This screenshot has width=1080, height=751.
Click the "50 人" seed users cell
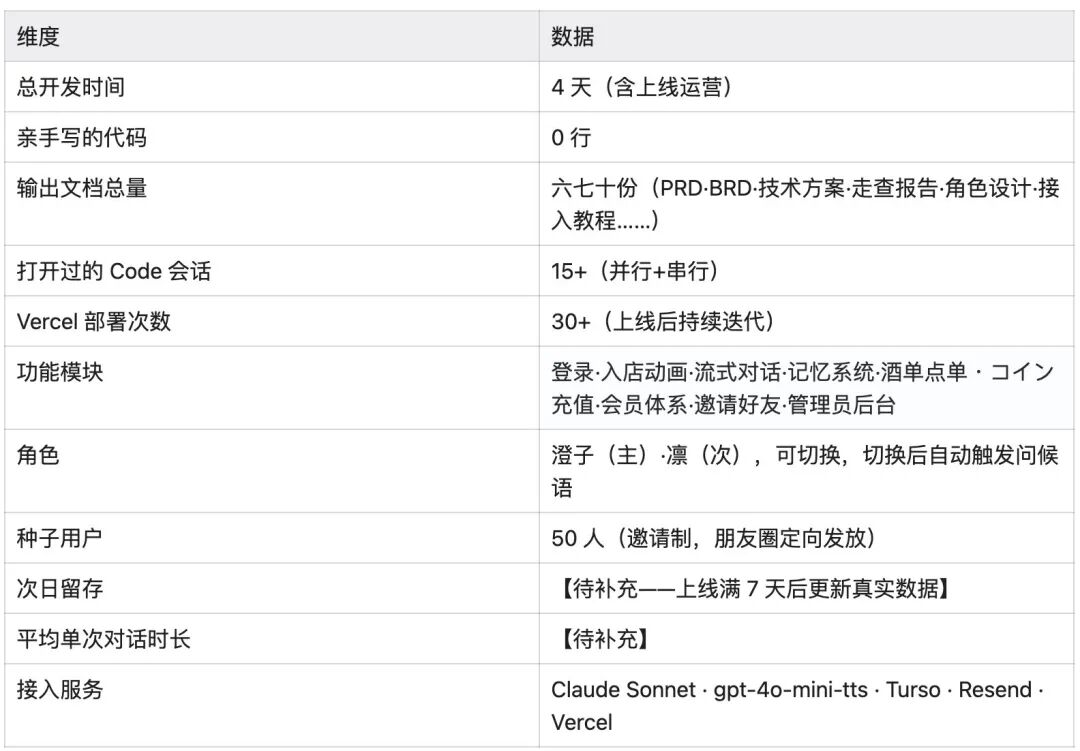(714, 538)
